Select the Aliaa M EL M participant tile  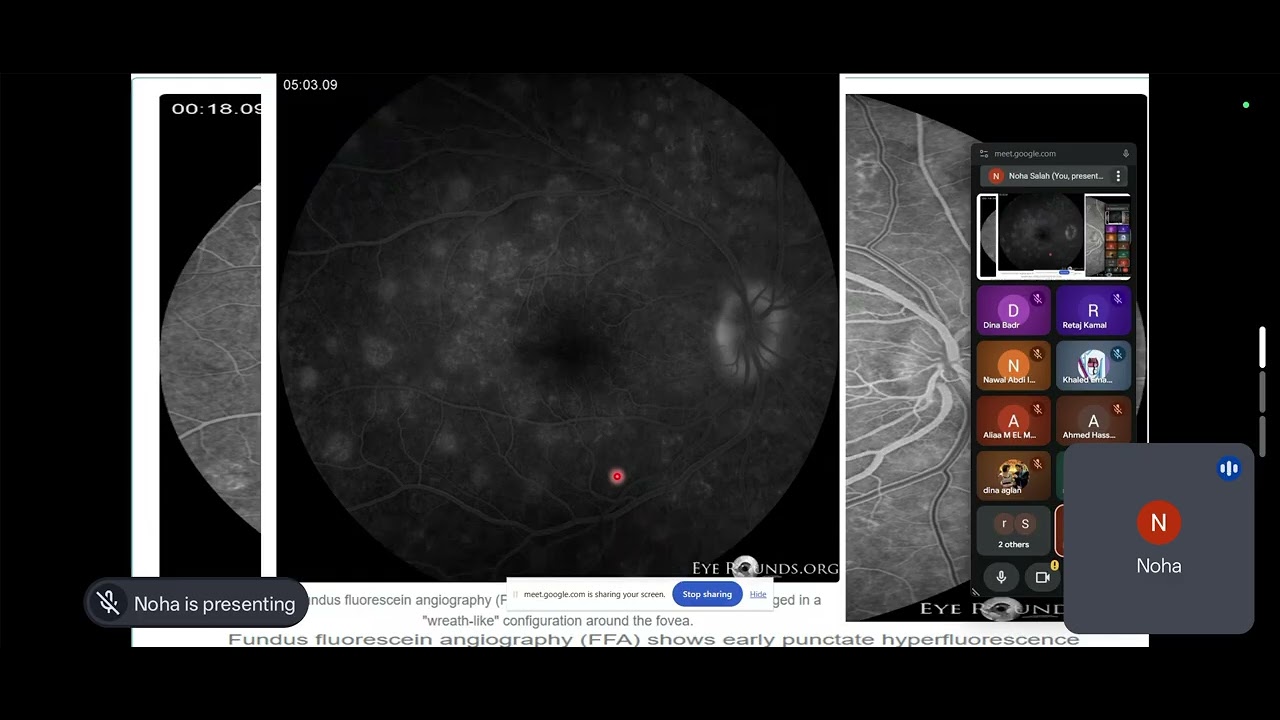pyautogui.click(x=1013, y=420)
